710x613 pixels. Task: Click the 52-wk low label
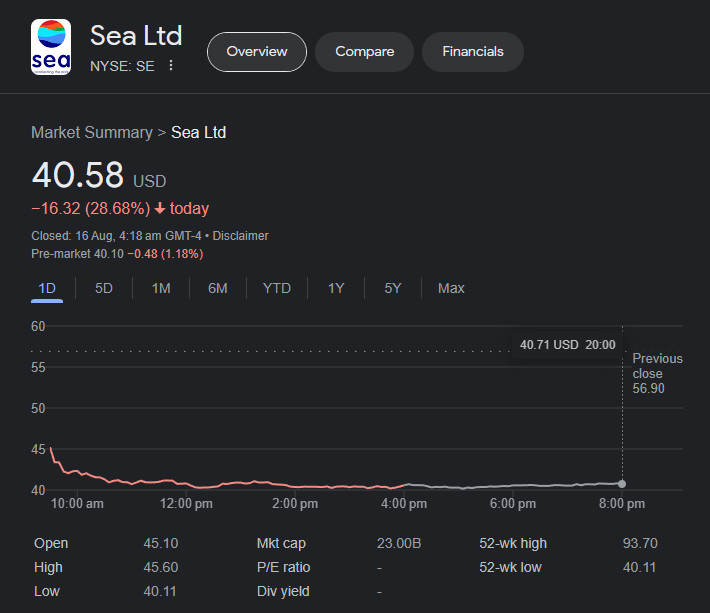510,567
